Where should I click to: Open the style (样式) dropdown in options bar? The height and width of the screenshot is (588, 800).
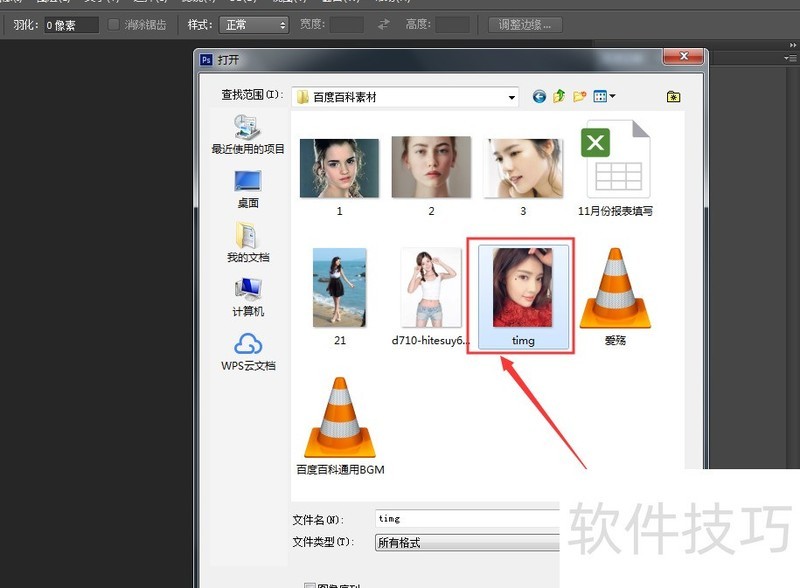pyautogui.click(x=254, y=24)
